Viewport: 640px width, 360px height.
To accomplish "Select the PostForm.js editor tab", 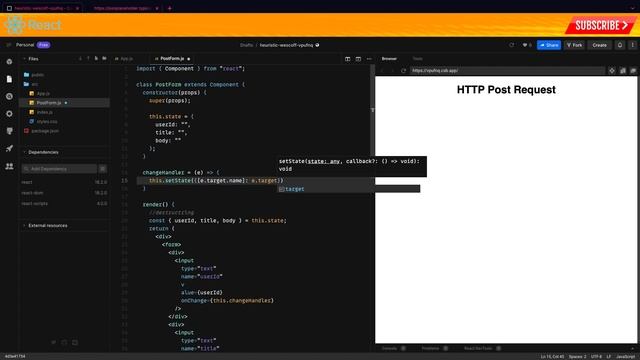I will coord(172,59).
